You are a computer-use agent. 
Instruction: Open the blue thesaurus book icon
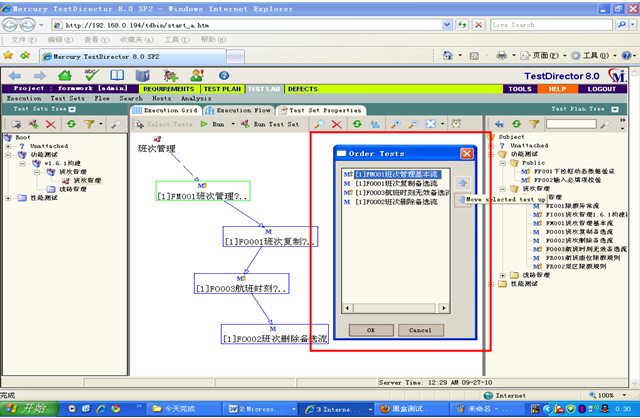[143, 75]
